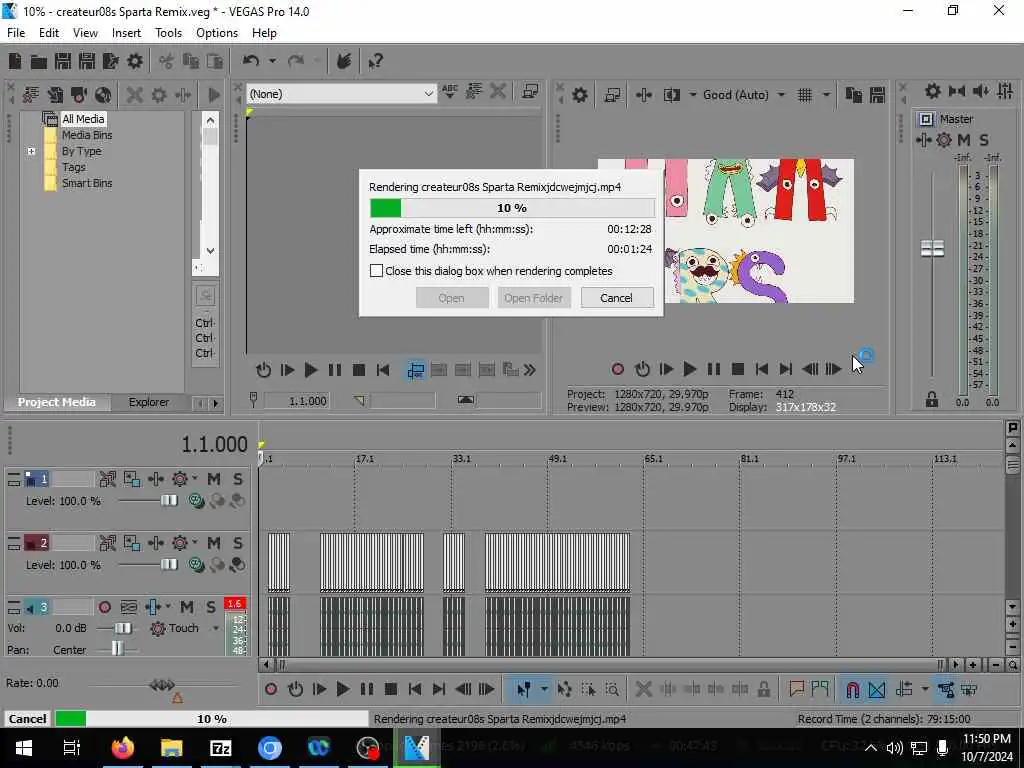Open the Insert menu

pos(126,33)
